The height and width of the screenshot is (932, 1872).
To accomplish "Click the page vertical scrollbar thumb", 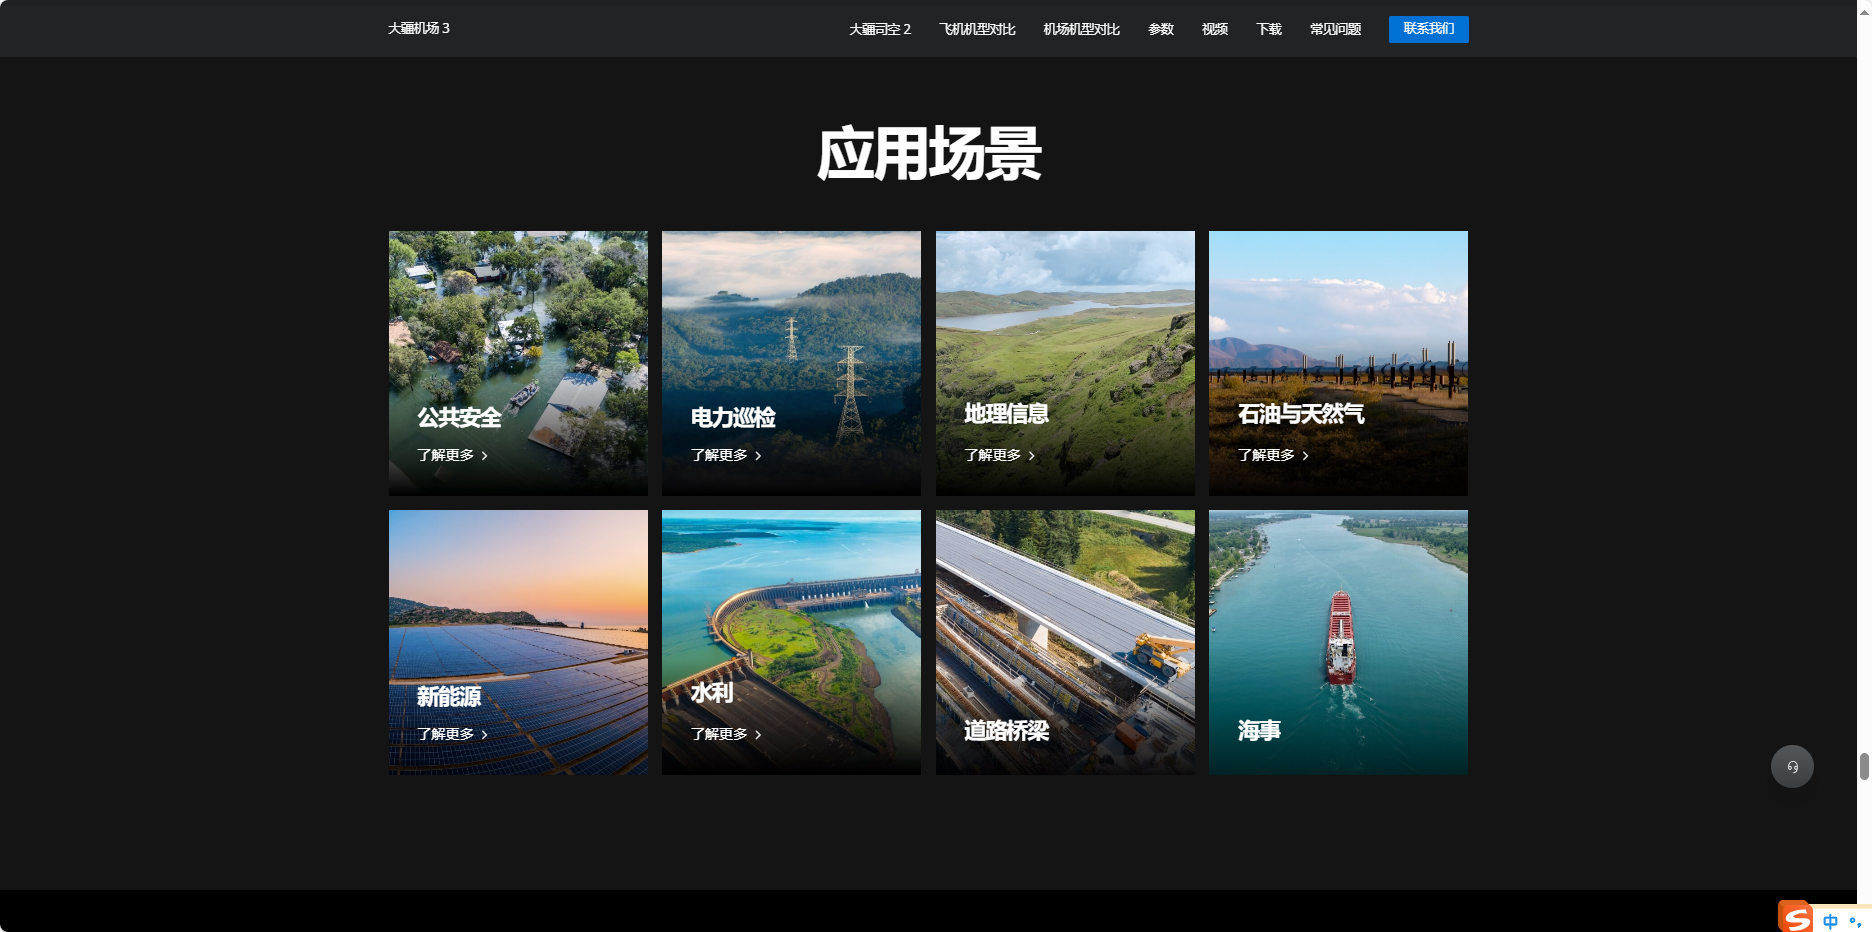I will coord(1864,767).
